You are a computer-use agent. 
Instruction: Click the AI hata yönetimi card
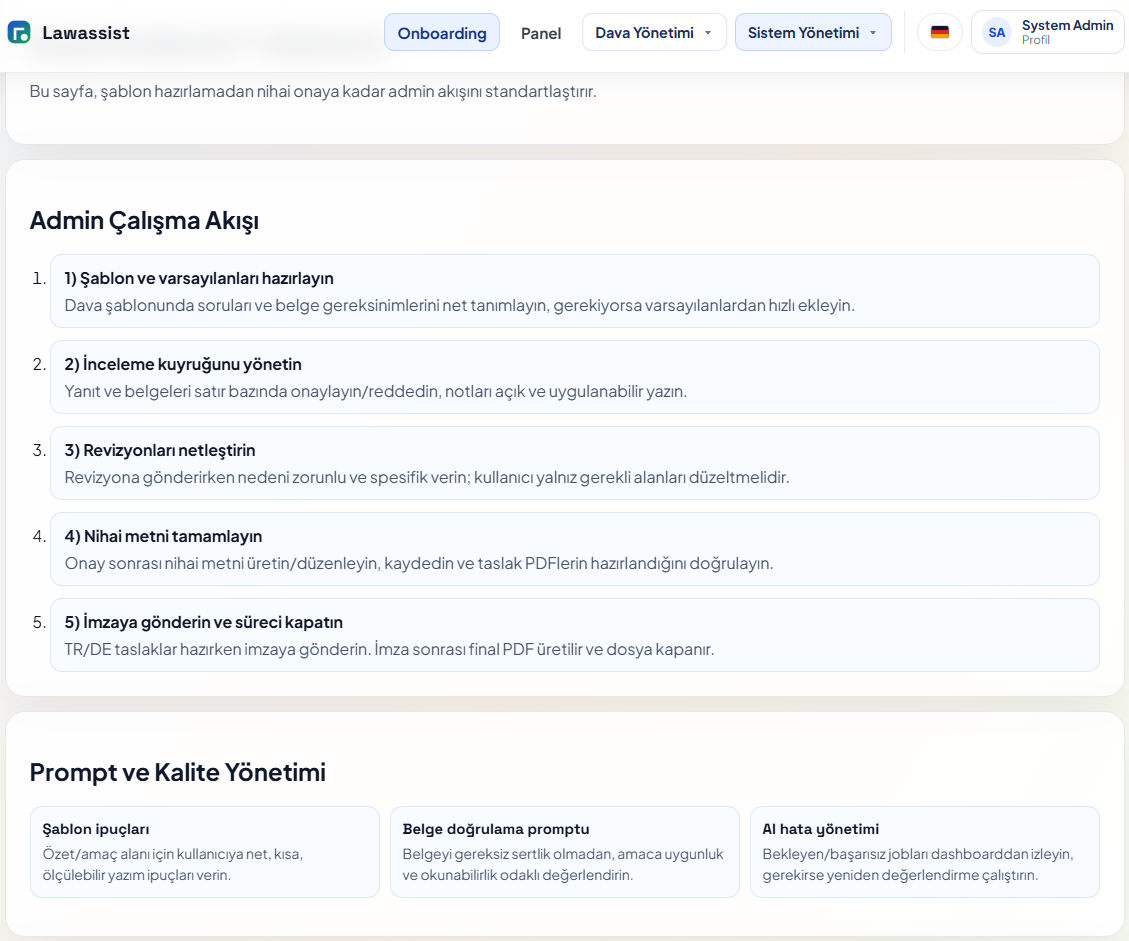pos(924,852)
